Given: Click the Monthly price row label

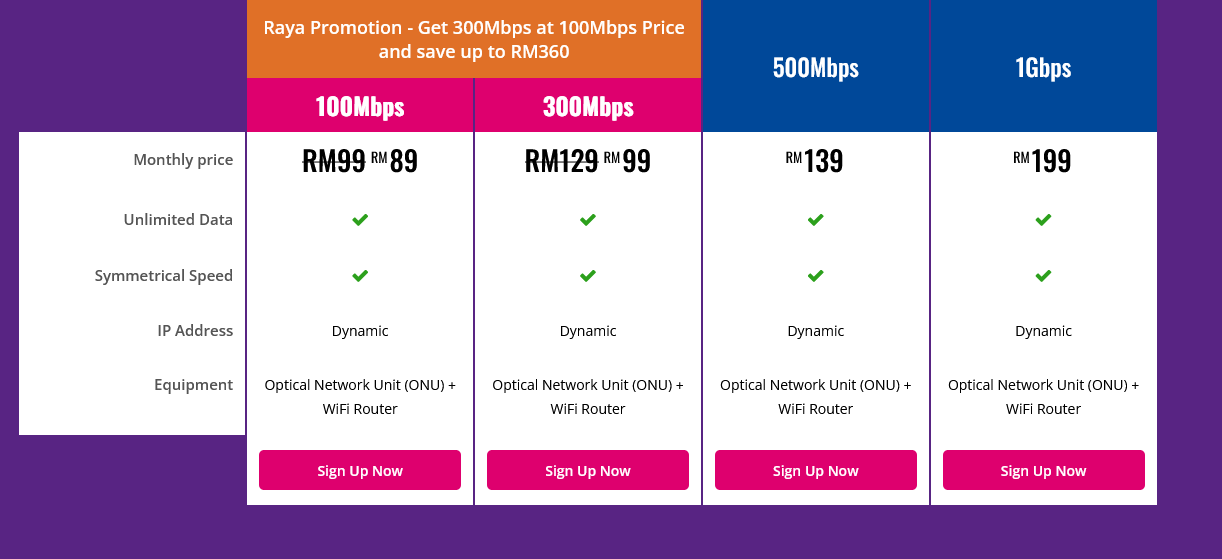Looking at the screenshot, I should point(183,160).
